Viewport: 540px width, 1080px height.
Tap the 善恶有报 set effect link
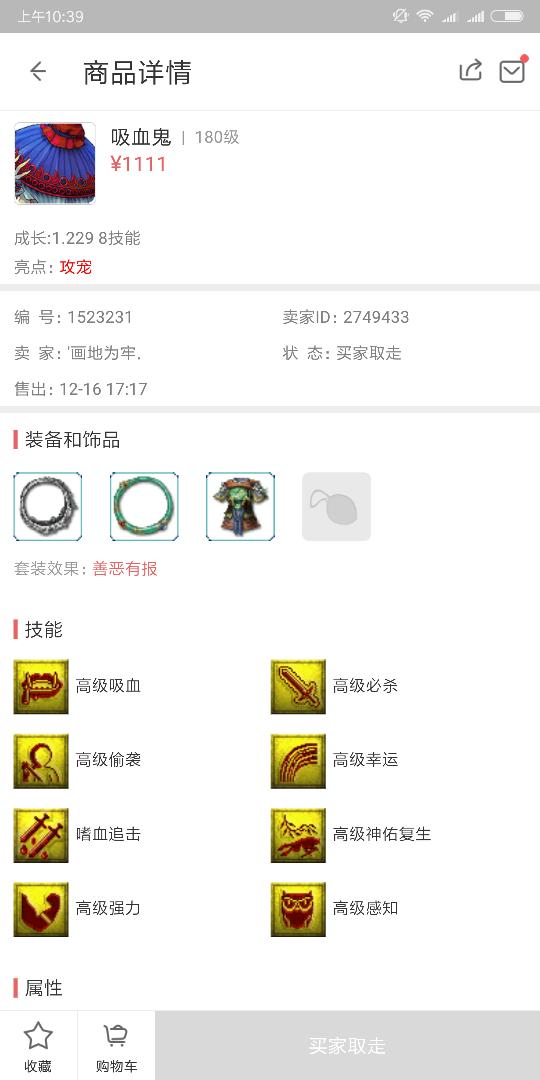pyautogui.click(x=125, y=569)
